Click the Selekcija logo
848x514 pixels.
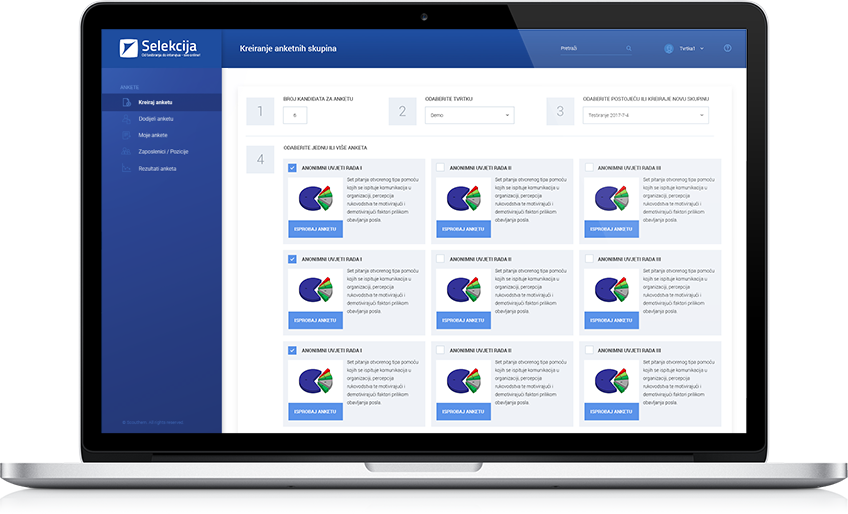[x=160, y=48]
